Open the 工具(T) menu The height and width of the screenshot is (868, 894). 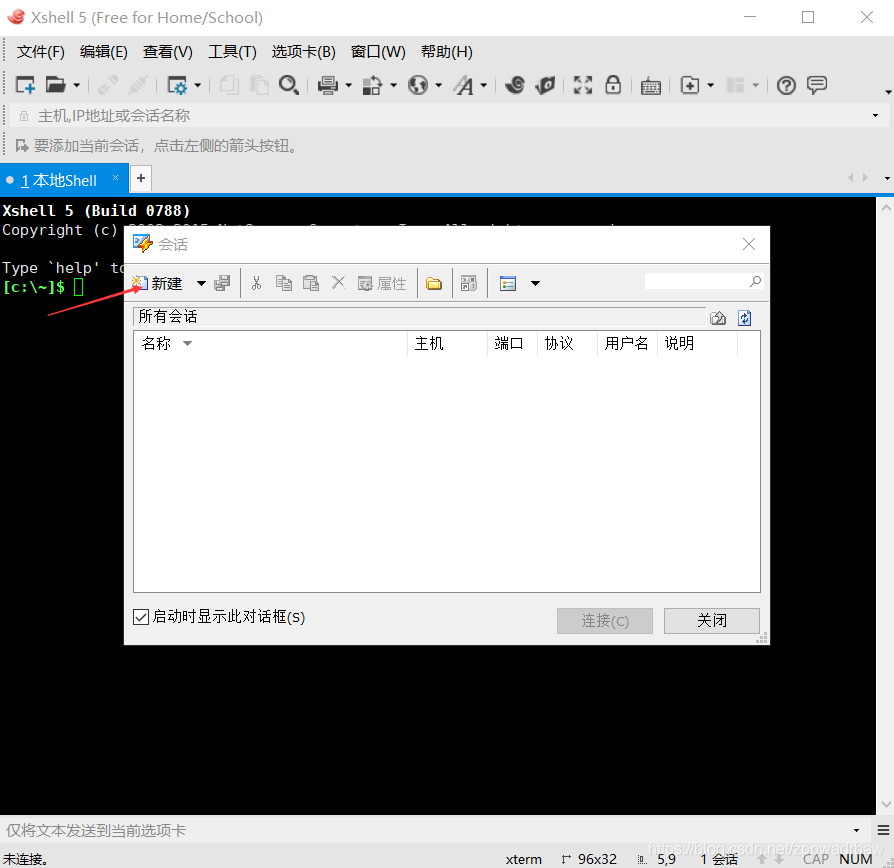(x=232, y=52)
